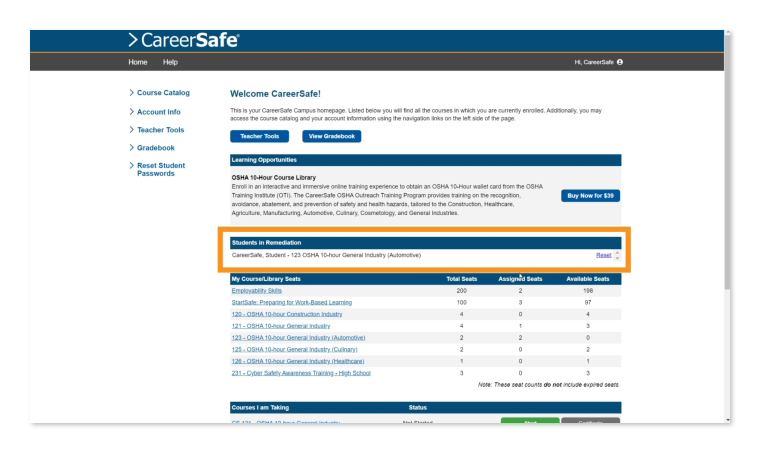Click the Available Seats value 97 for StartSafe
Viewport: 760px width, 453px height.
click(x=588, y=302)
